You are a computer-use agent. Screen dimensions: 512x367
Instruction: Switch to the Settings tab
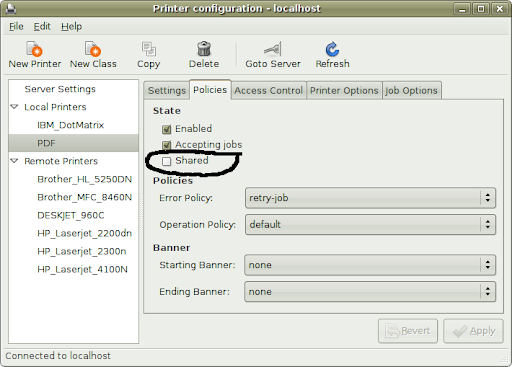167,90
